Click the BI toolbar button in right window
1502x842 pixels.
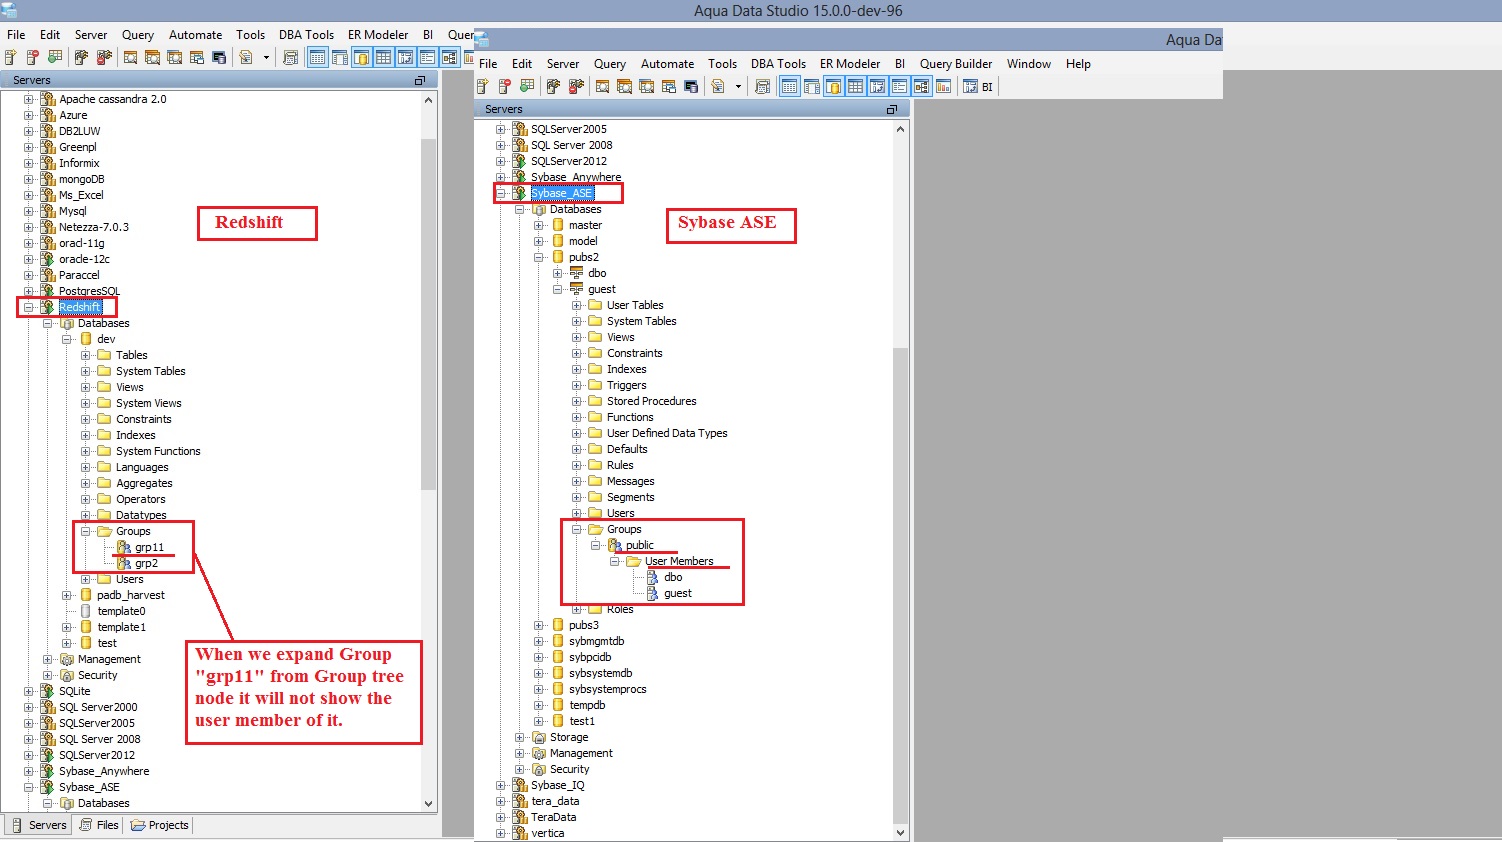(x=978, y=87)
